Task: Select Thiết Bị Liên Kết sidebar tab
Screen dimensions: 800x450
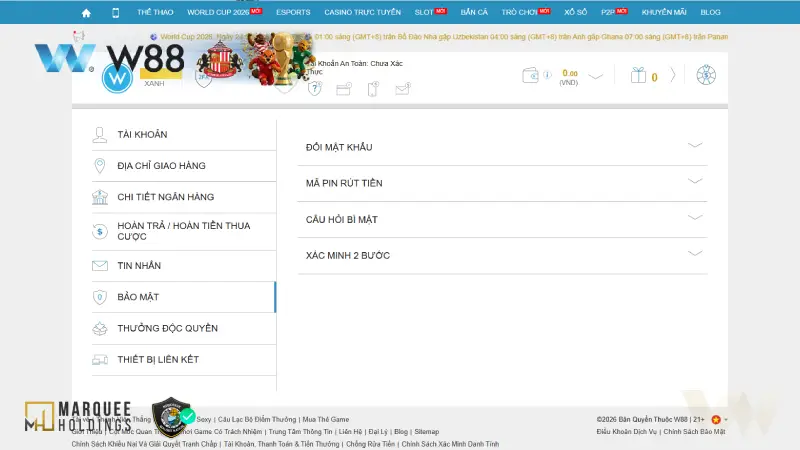Action: tap(184, 360)
